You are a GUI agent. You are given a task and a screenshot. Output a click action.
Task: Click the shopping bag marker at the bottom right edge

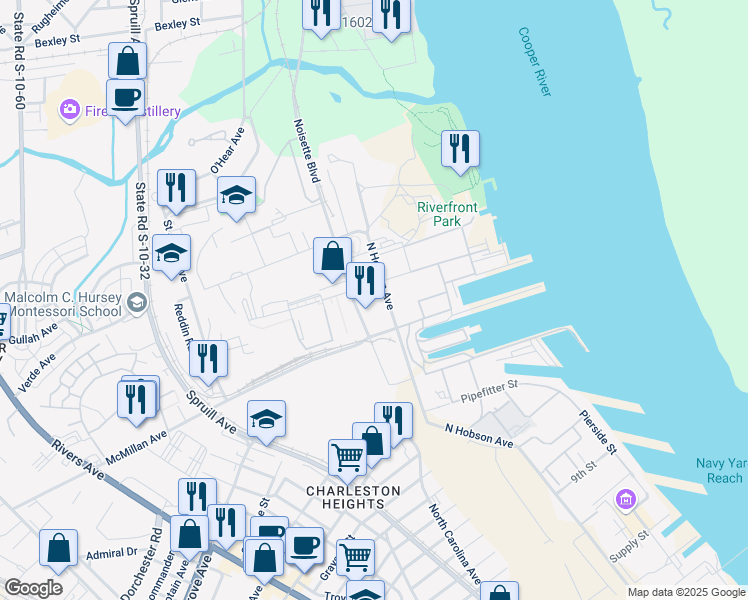tap(499, 591)
